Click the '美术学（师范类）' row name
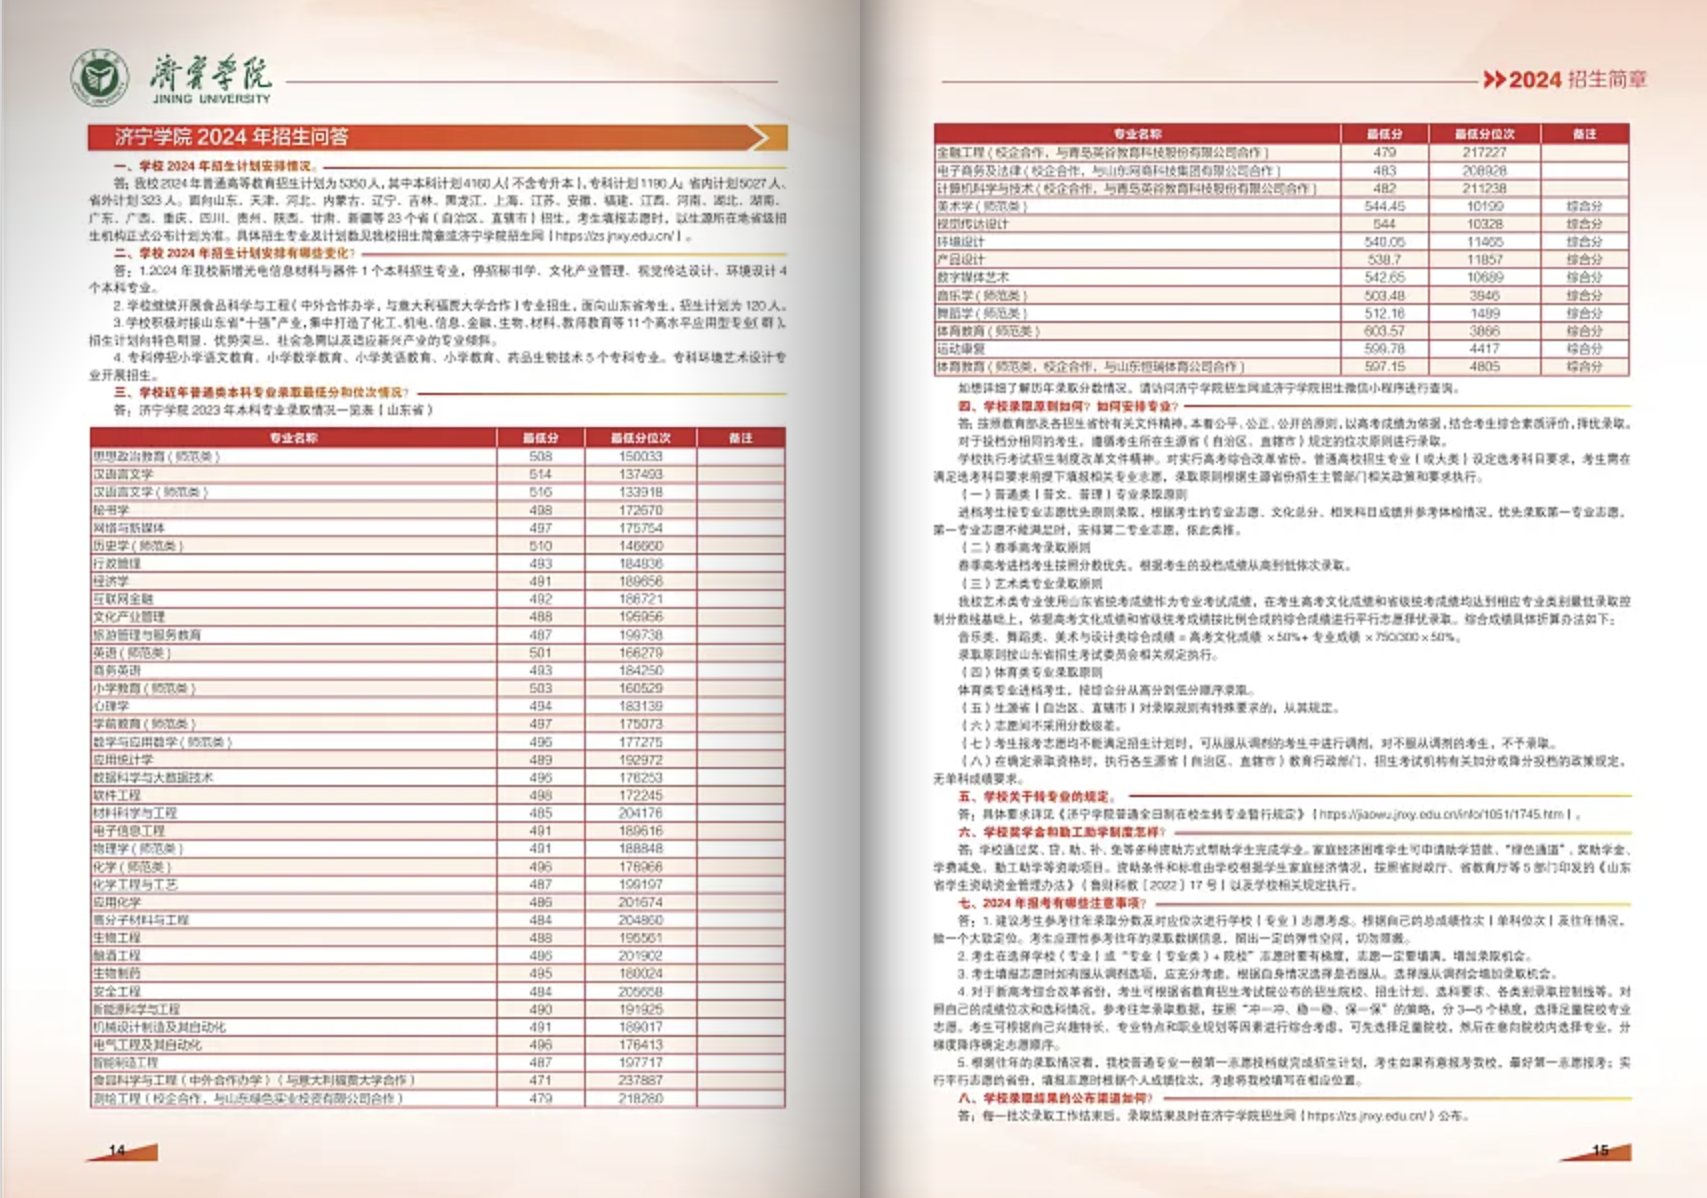Viewport: 1707px width, 1198px height. click(982, 206)
